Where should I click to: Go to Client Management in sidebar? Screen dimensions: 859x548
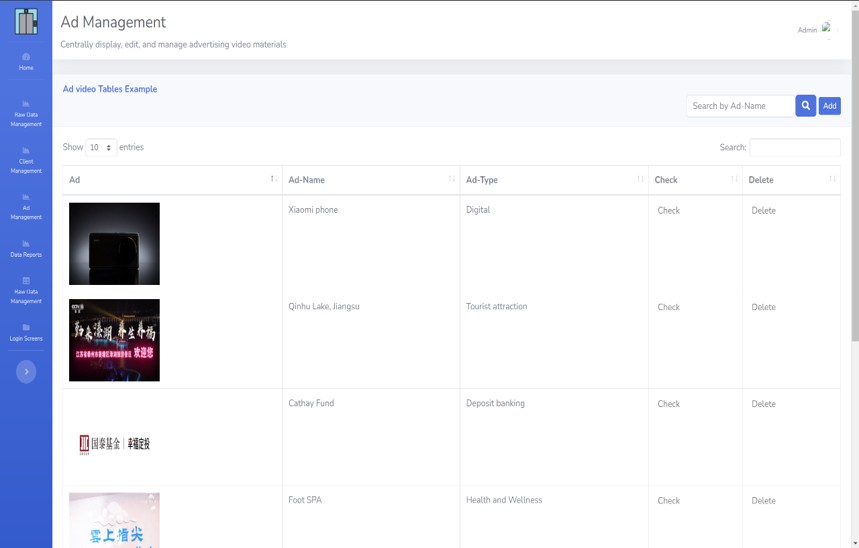[26, 160]
